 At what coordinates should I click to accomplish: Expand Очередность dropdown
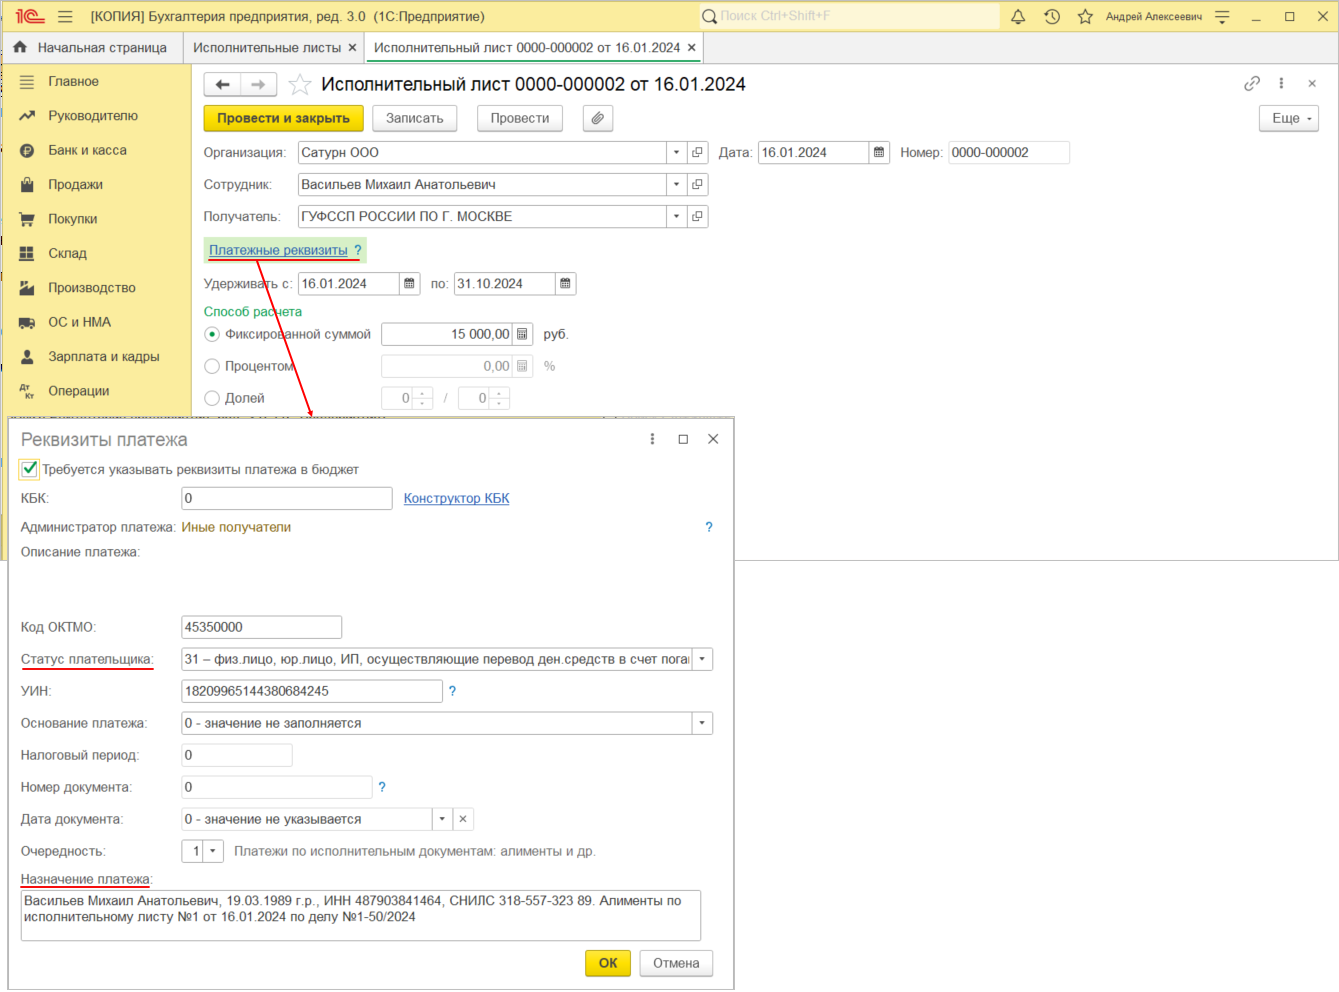point(212,851)
